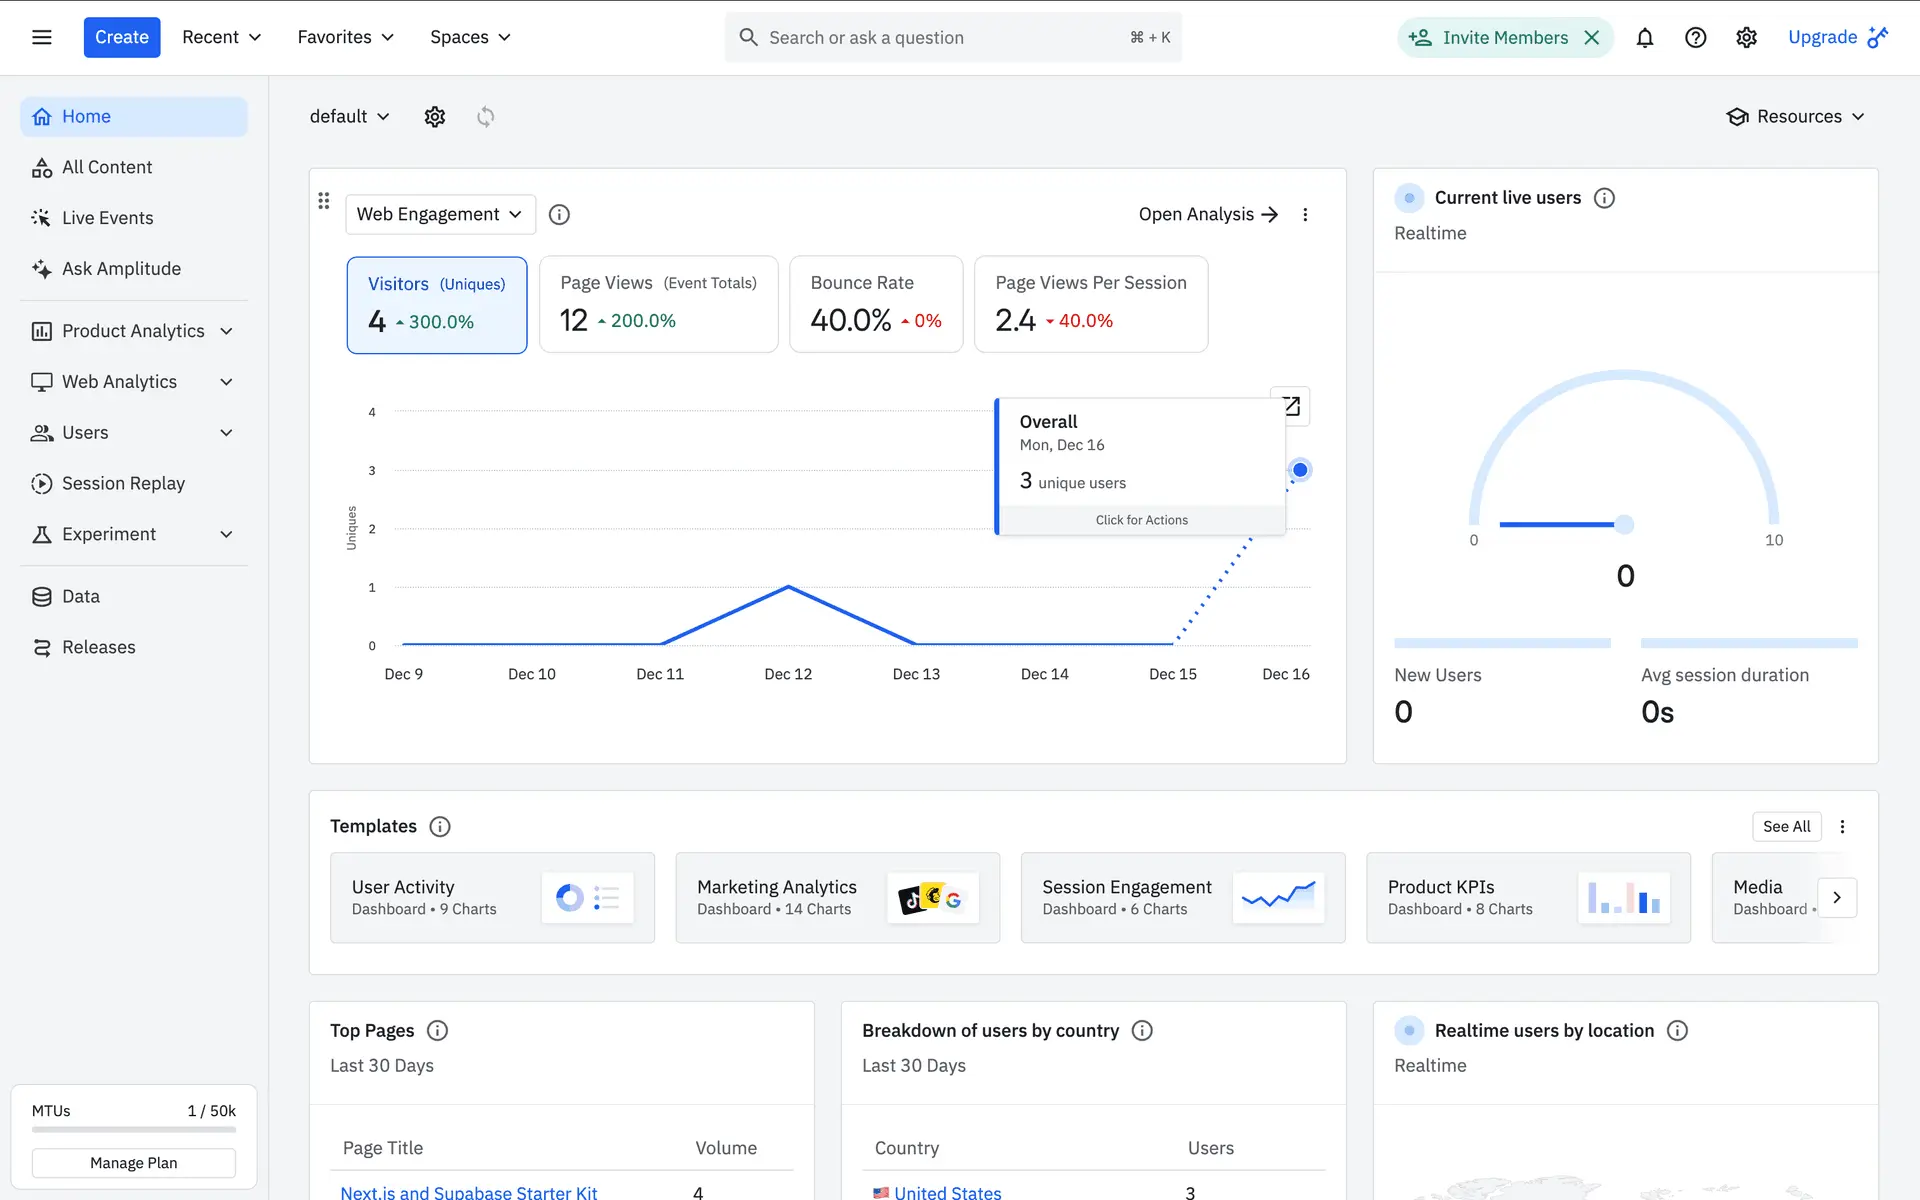Select Page Views Per Session metric card
This screenshot has width=1920, height=1200.
click(1091, 305)
